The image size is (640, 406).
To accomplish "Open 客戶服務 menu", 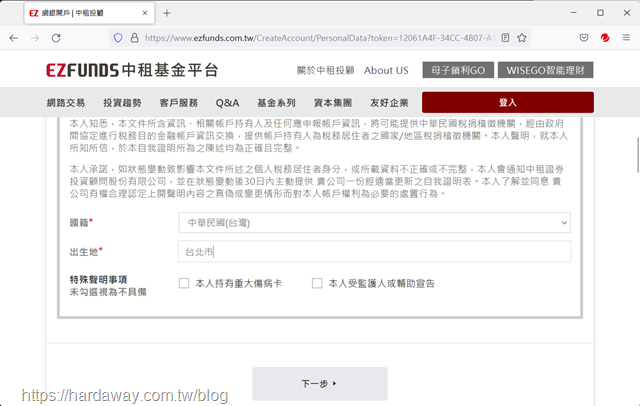I will pos(178,103).
